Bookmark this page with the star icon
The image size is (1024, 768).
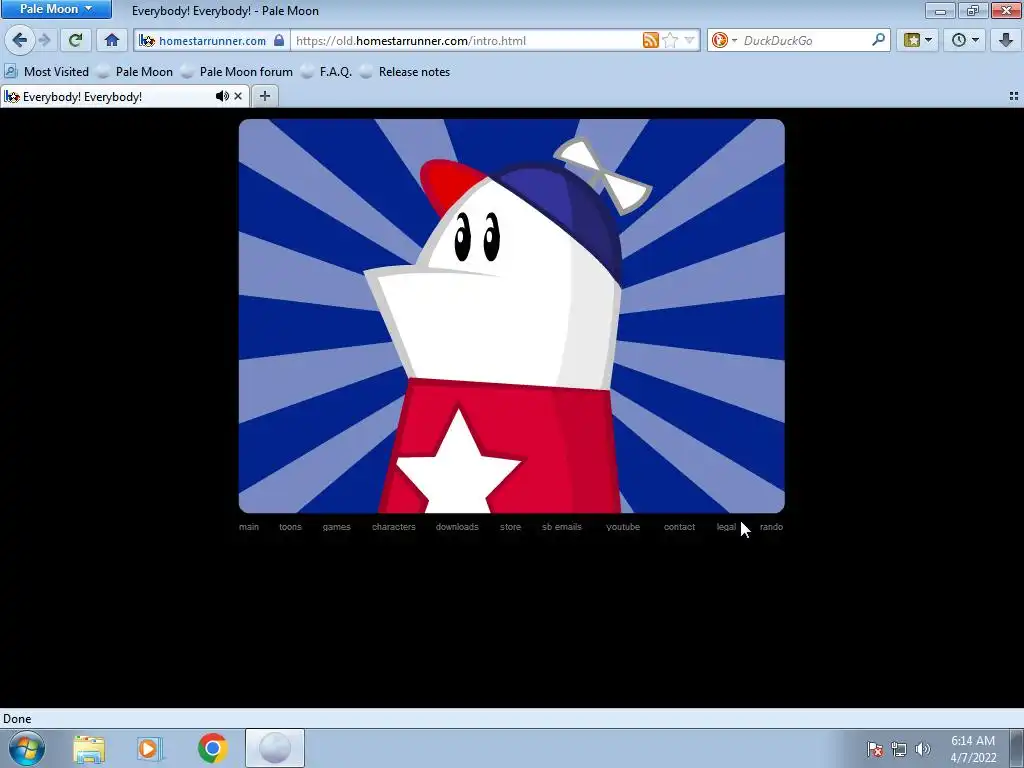point(670,40)
